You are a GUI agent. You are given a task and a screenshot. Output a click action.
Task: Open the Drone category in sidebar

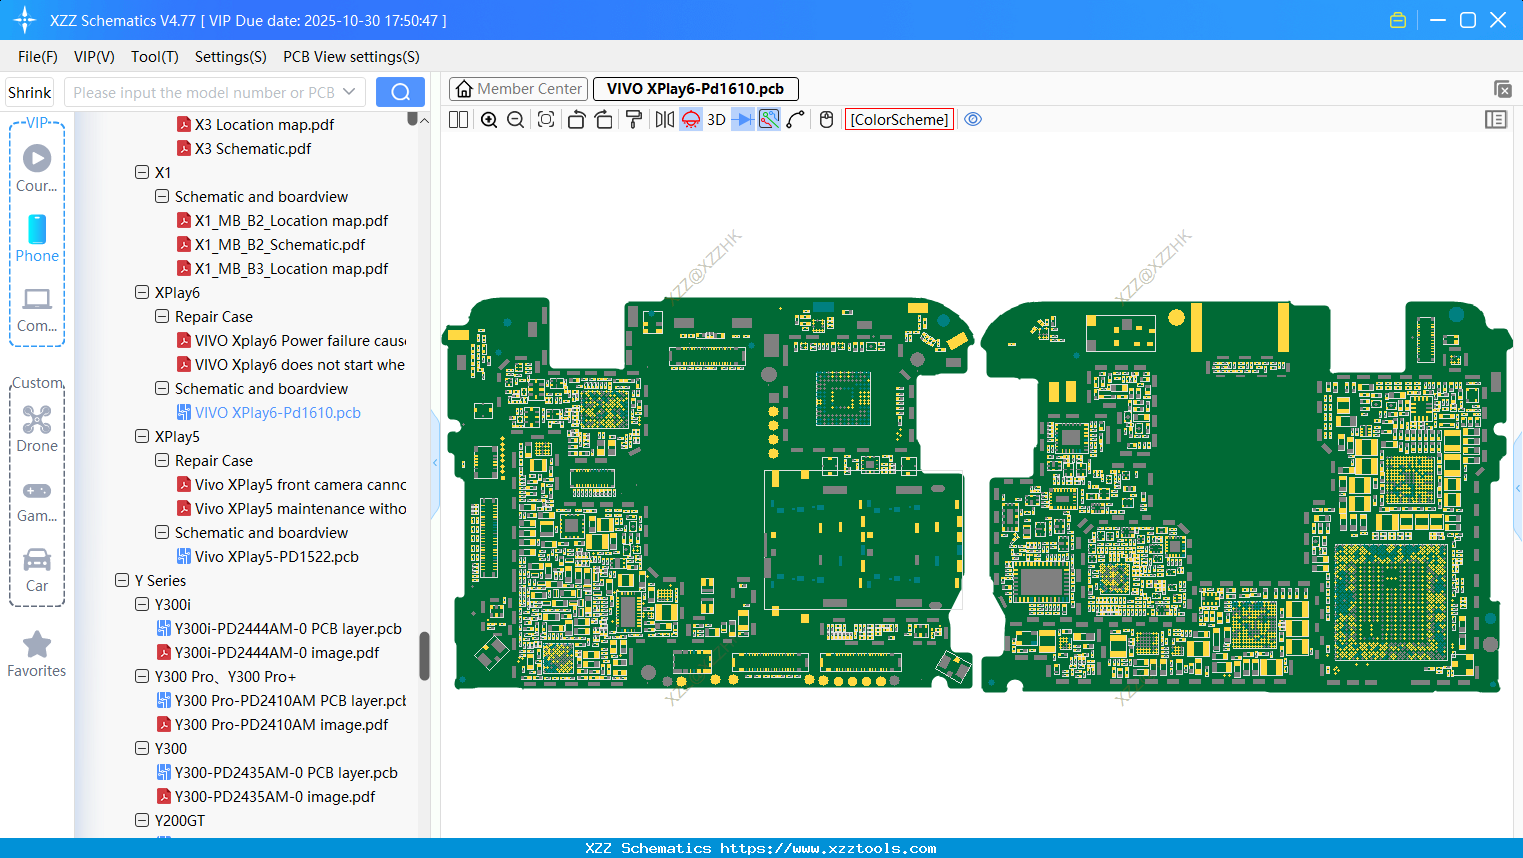(37, 429)
